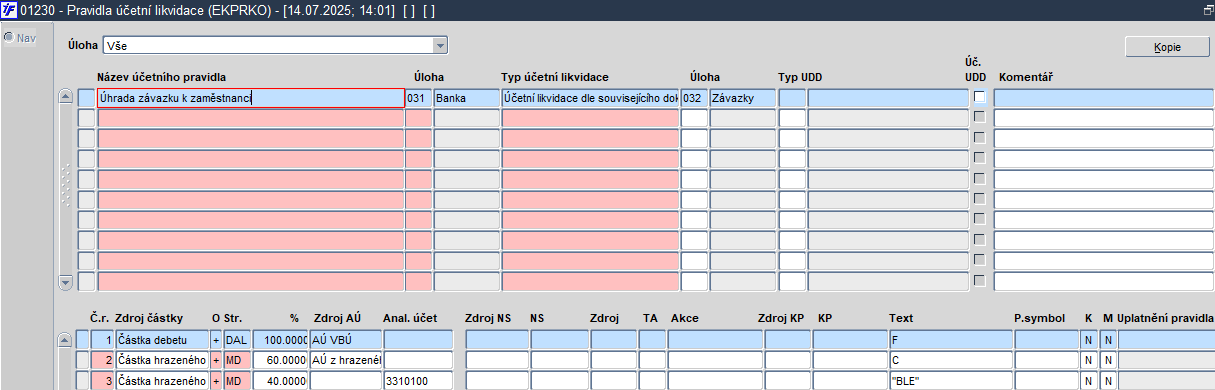Toggle Úč. UDD checkbox in Úhrada závazku row
The width and height of the screenshot is (1215, 390).
pos(979,96)
